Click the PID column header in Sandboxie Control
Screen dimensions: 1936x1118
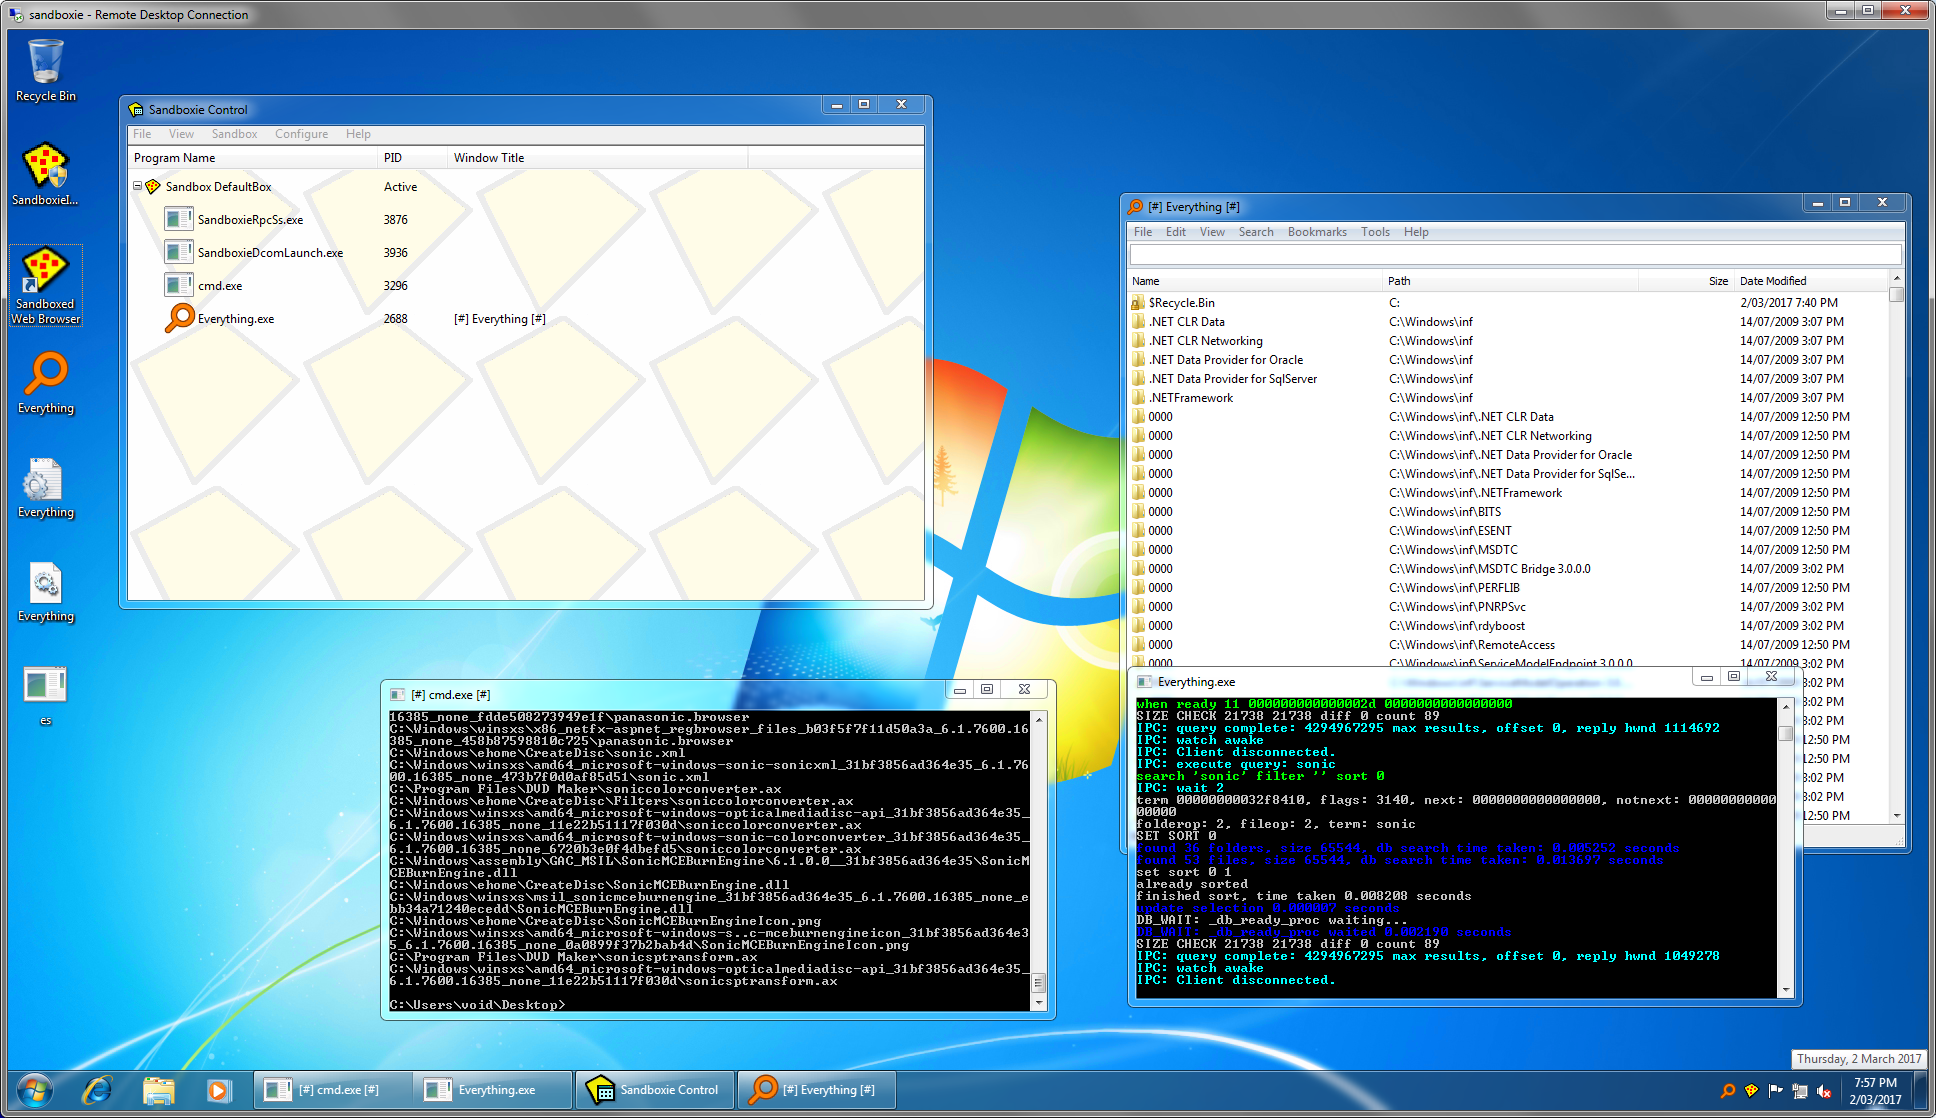coord(412,158)
